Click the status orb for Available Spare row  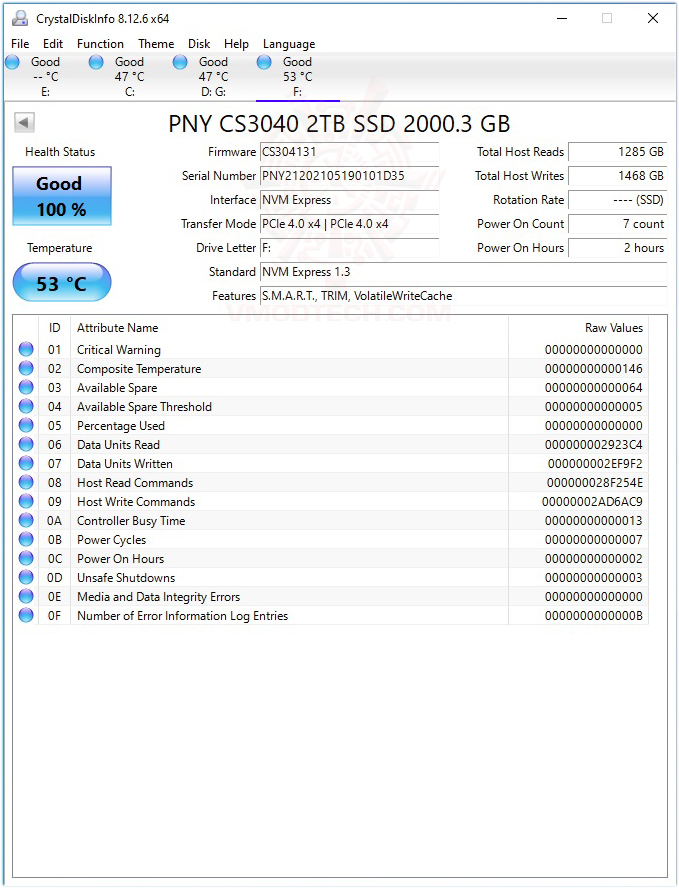26,387
